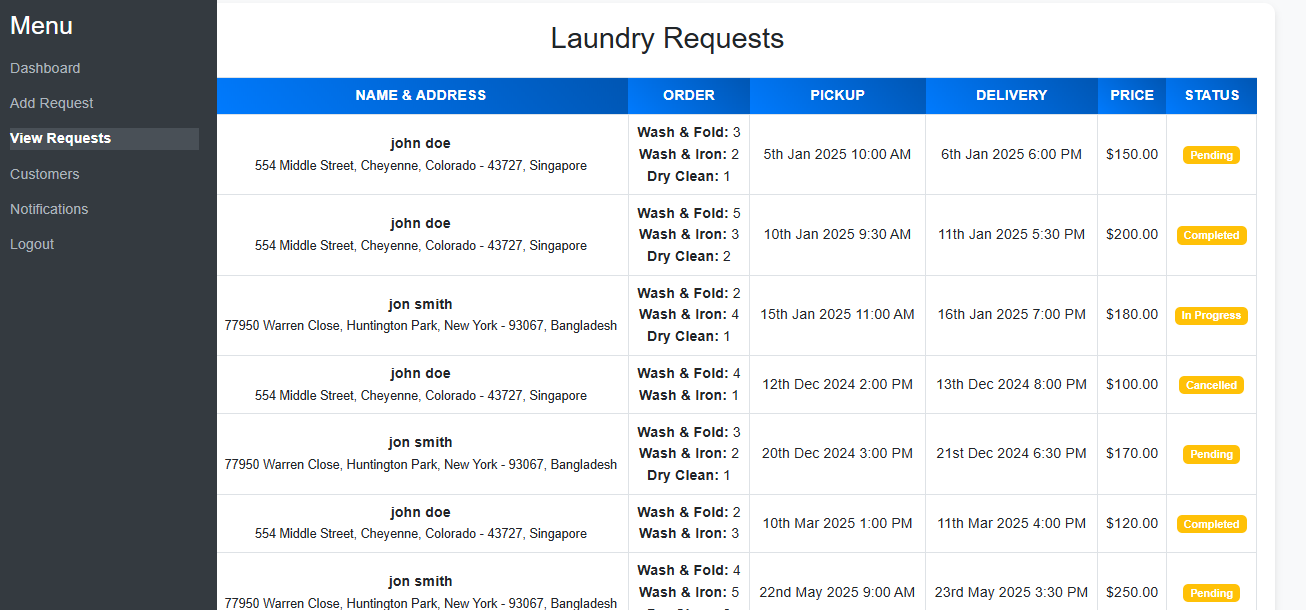Image resolution: width=1306 pixels, height=610 pixels.
Task: Click Completed badge on $200.00 request
Action: (1212, 235)
